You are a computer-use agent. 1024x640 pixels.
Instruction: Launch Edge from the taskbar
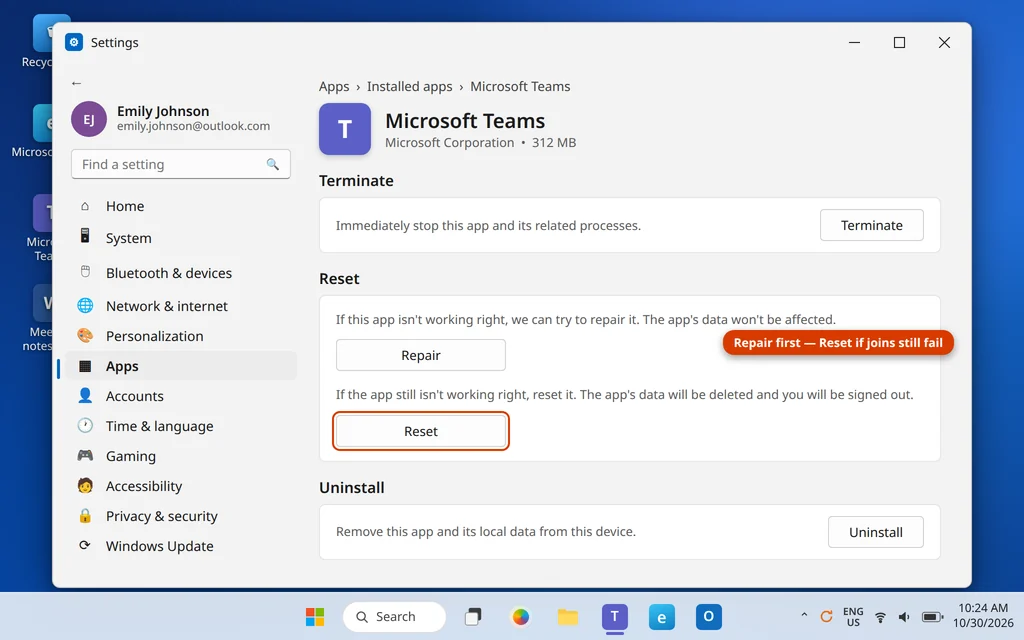tap(662, 616)
